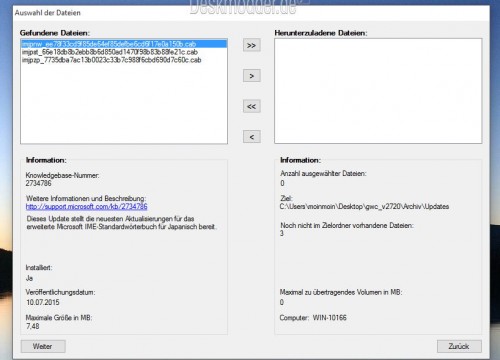Click the Maximal zu übertragendes Volumen label
Viewport: 500px width, 360px height.
[x=341, y=292]
